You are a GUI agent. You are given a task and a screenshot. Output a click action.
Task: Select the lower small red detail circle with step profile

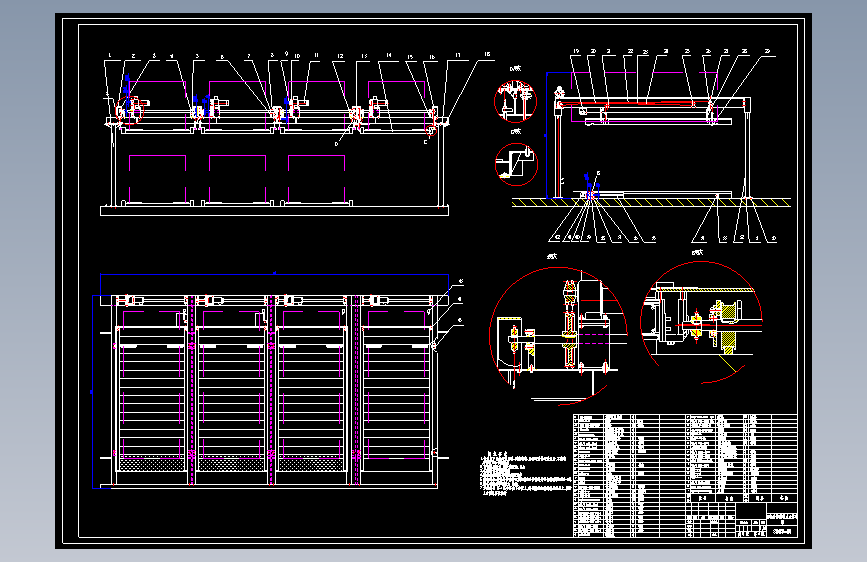(x=516, y=164)
